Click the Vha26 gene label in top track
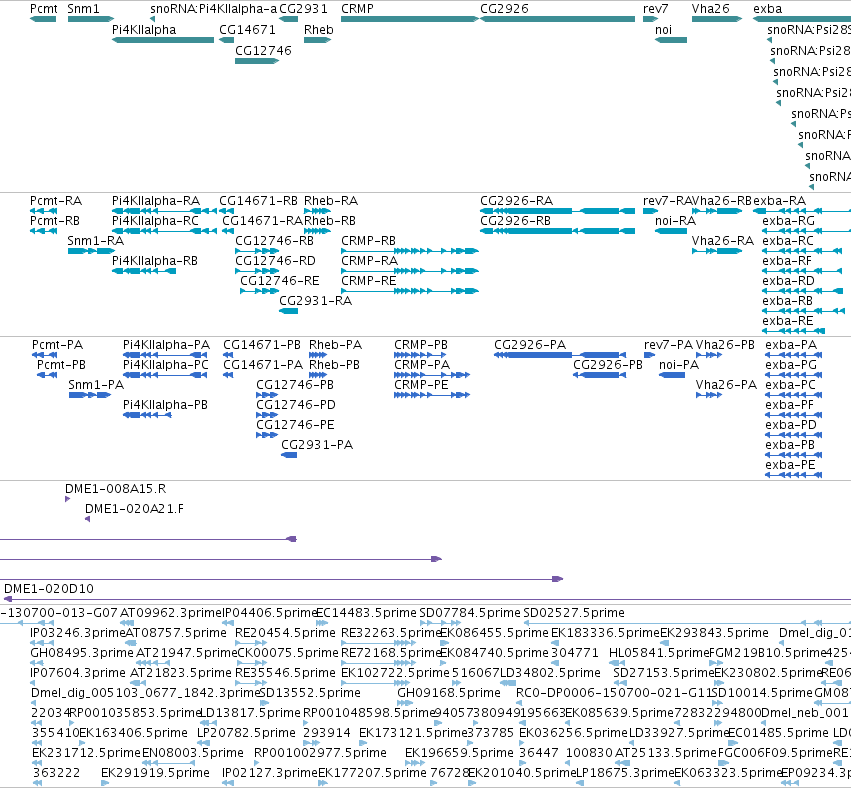 click(710, 9)
